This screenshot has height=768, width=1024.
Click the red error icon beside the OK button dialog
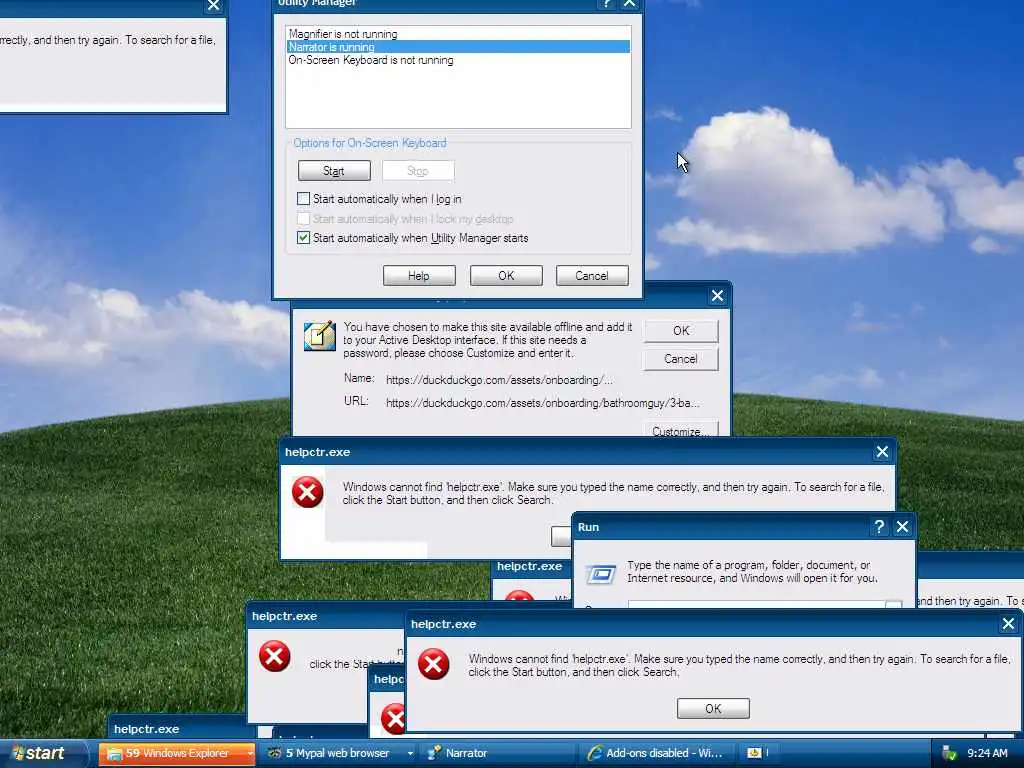tap(434, 664)
